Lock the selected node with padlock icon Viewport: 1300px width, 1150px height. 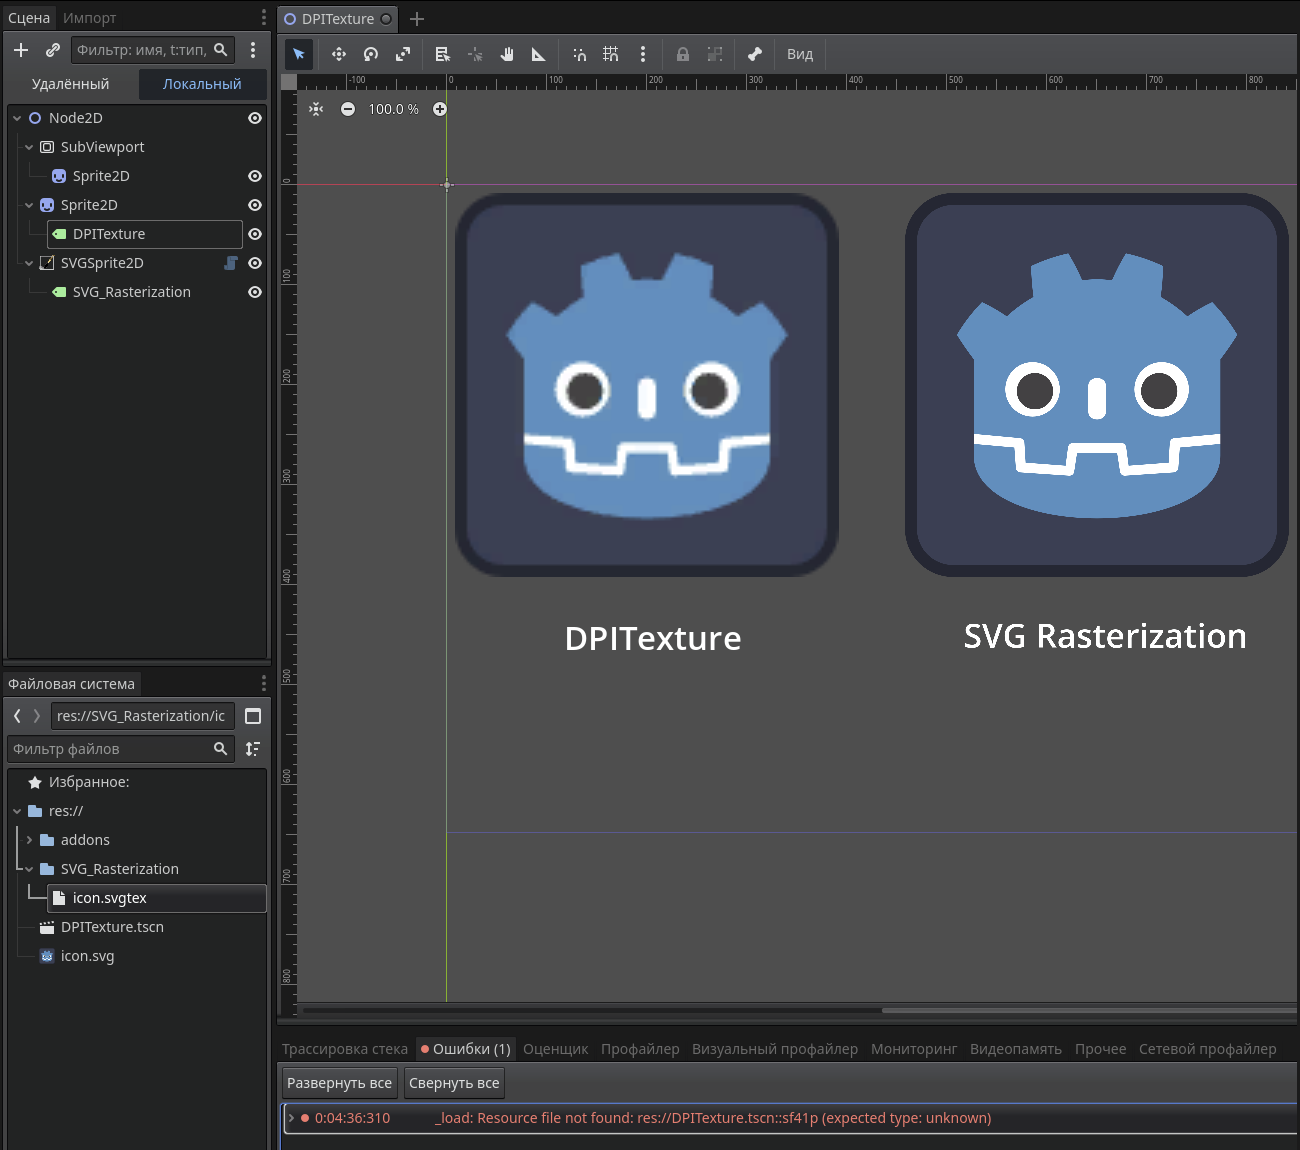click(683, 54)
